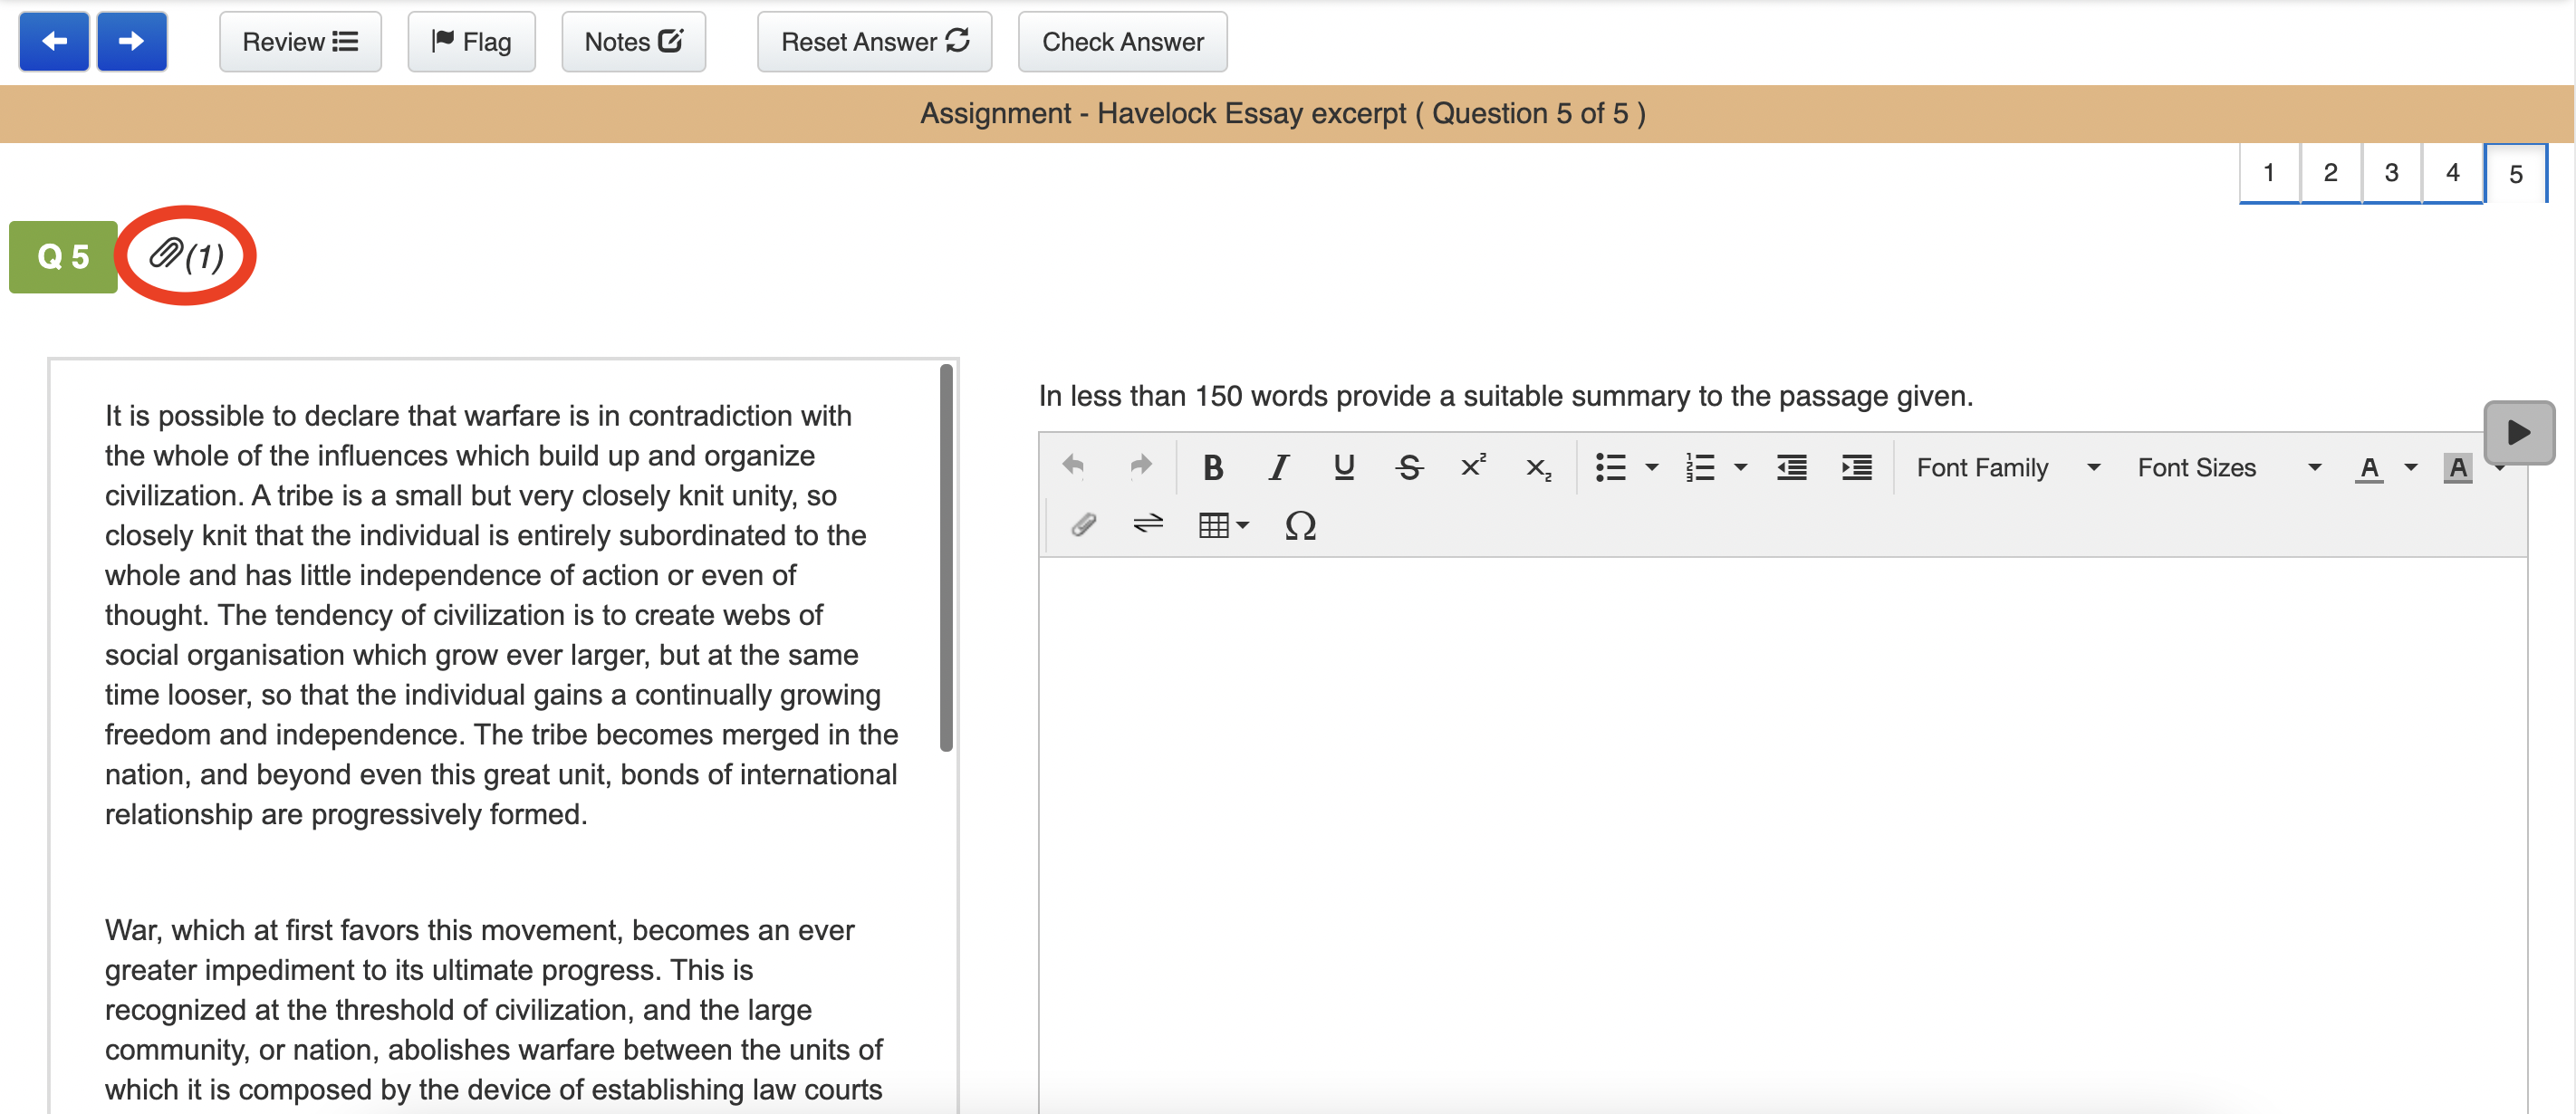
Task: Click the Subscript icon
Action: pos(1538,467)
